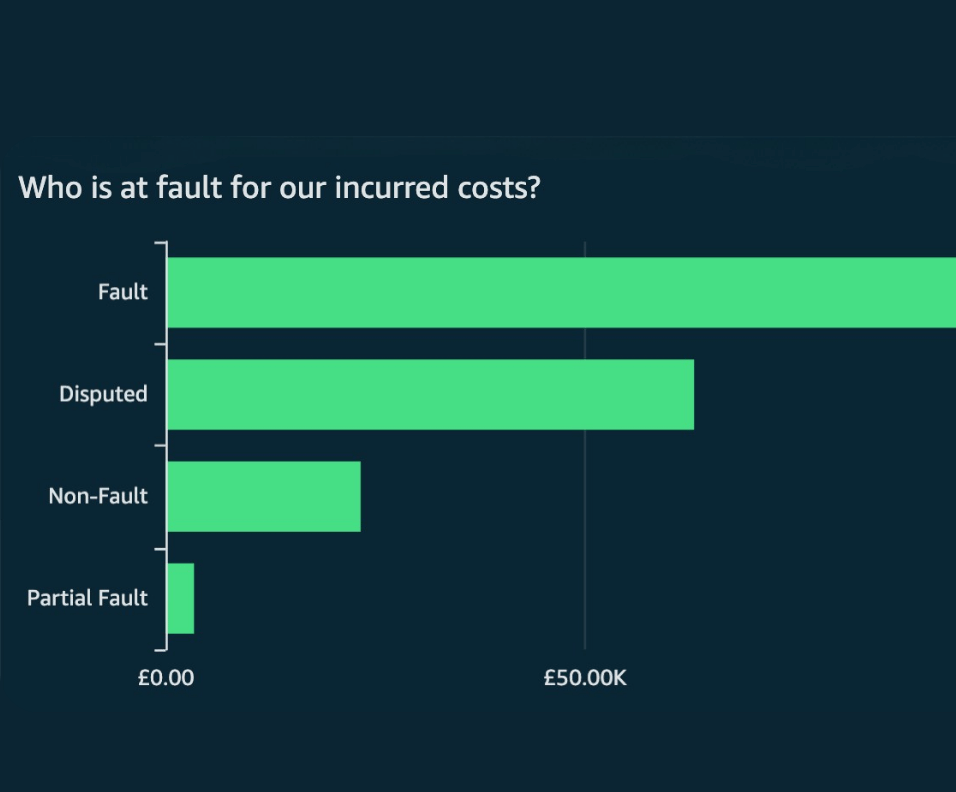Viewport: 956px width, 792px height.
Task: Click the topmost tick on the category axis
Action: click(x=160, y=242)
